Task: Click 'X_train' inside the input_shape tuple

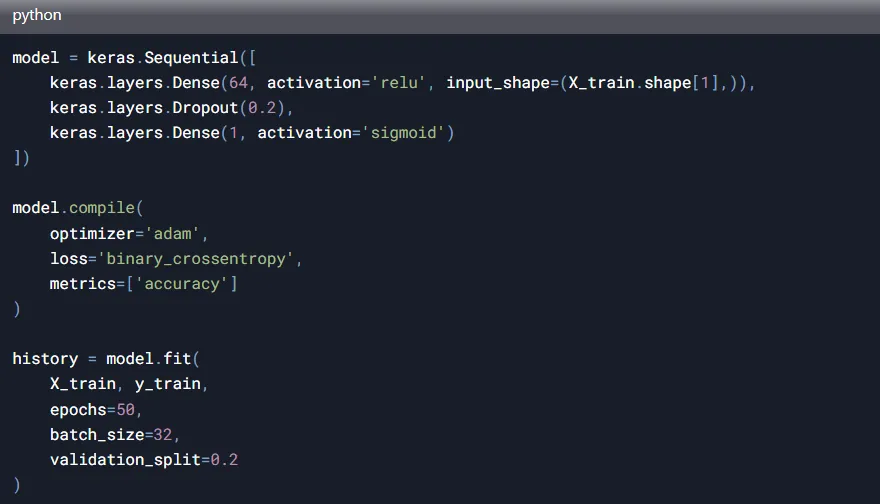Action: (x=601, y=83)
